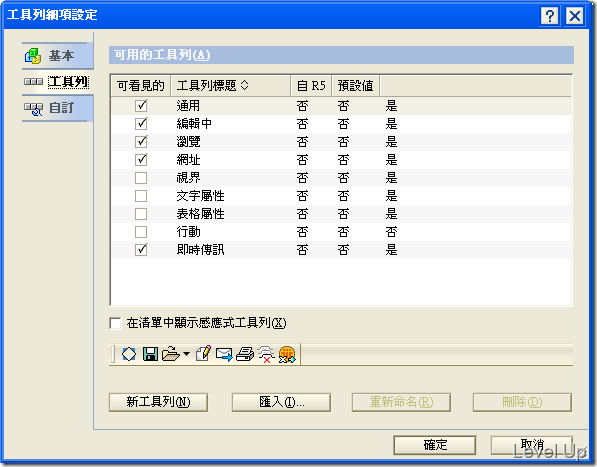The height and width of the screenshot is (467, 597).
Task: Click the edit document pencil icon
Action: pyautogui.click(x=203, y=354)
